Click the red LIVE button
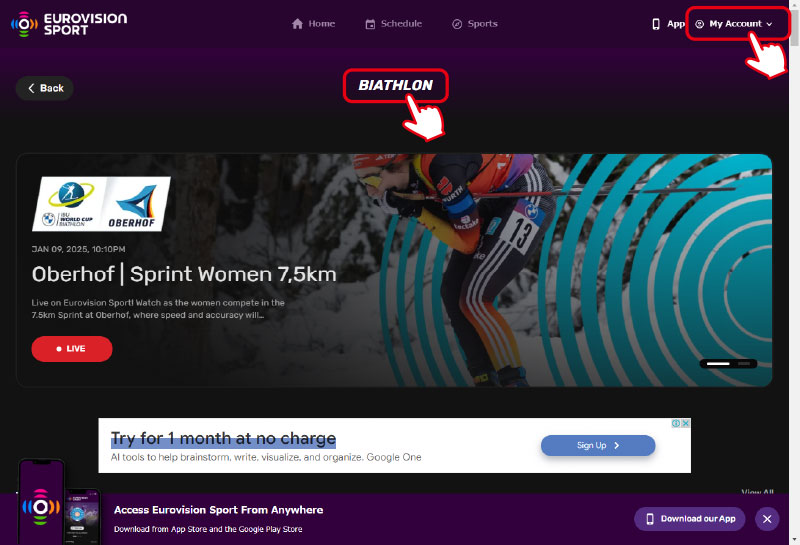This screenshot has height=545, width=800. coord(72,349)
